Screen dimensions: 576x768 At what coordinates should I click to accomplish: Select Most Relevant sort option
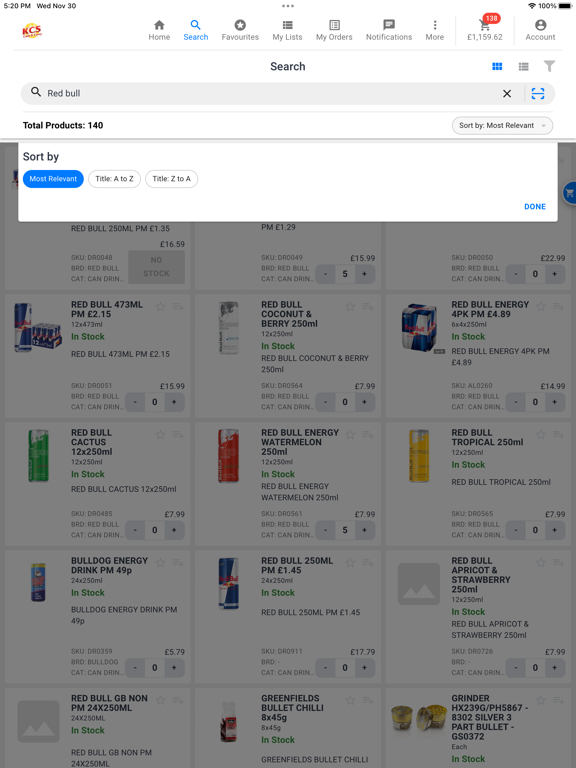(x=53, y=179)
